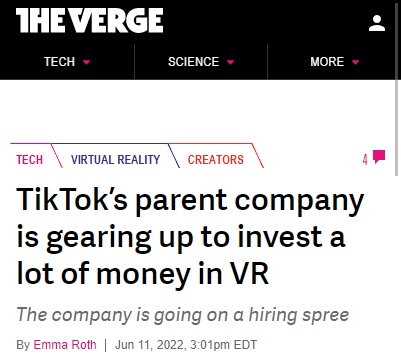Click The Verge logo
Image resolution: width=401 pixels, height=363 pixels.
click(x=89, y=21)
